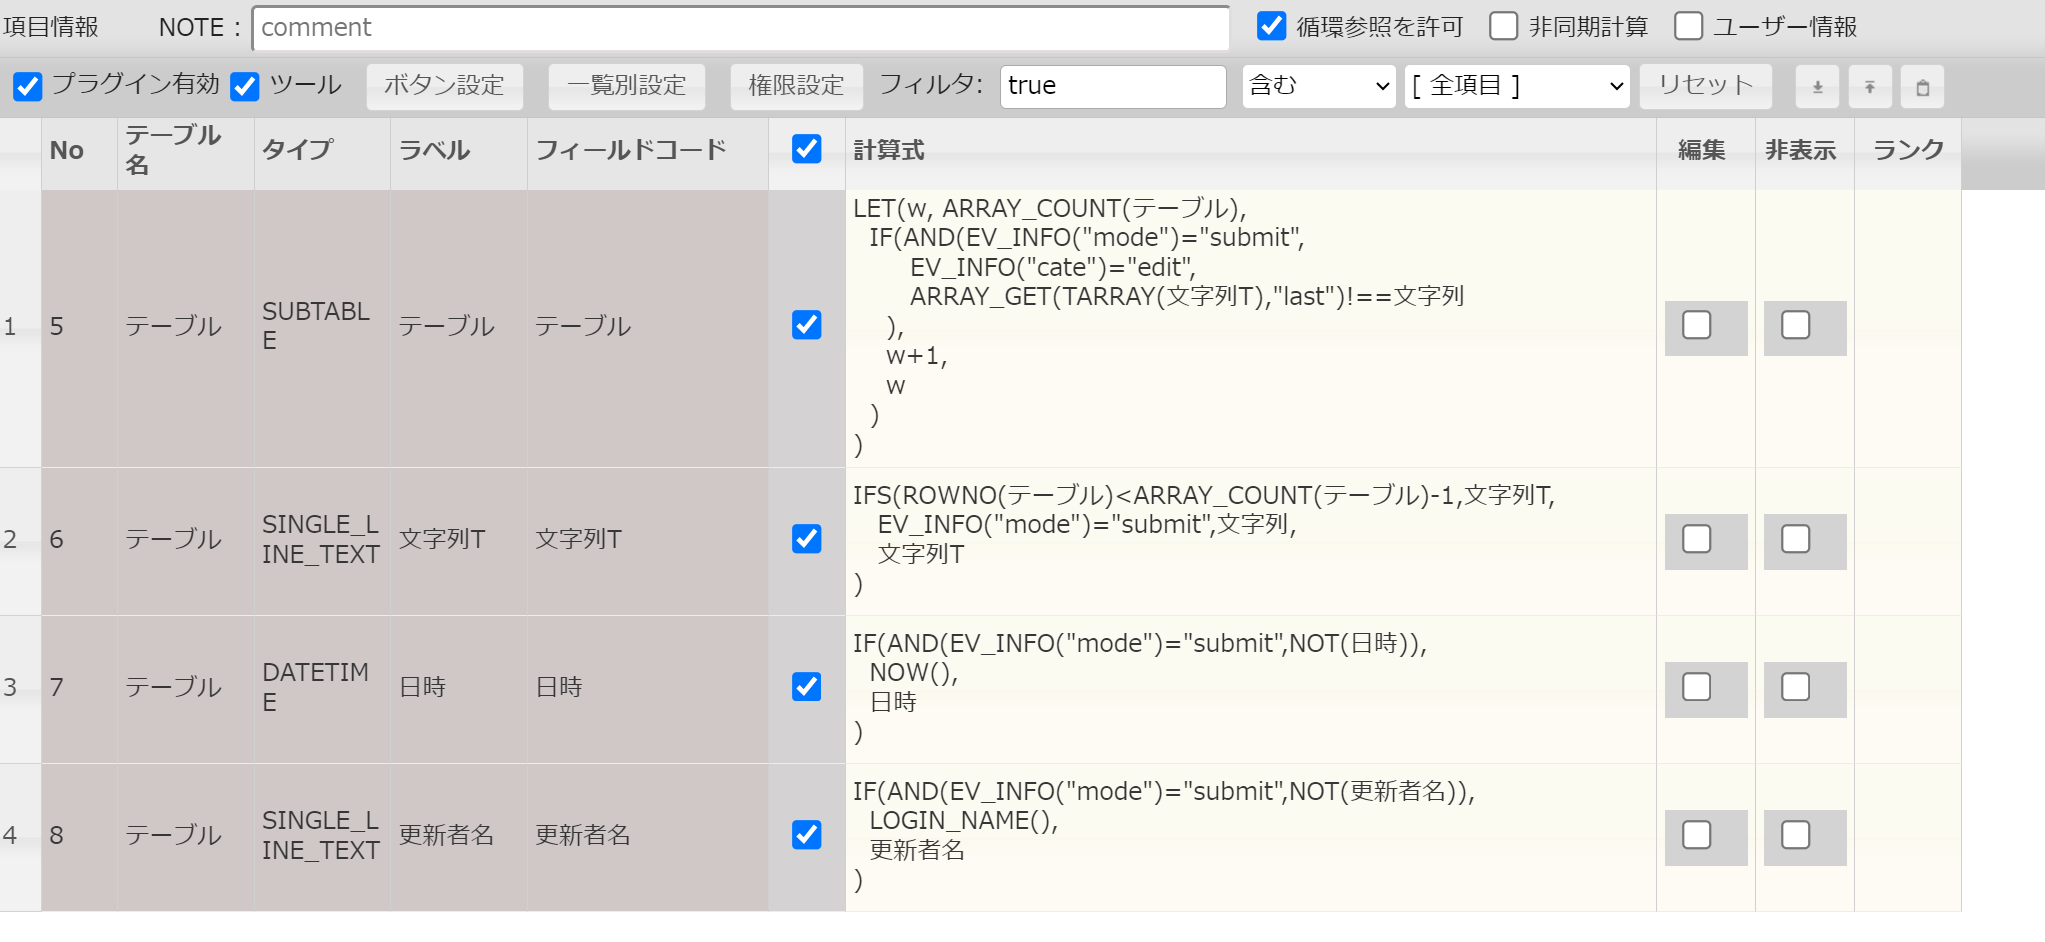
Task: Enable ユーザー情報 checkbox
Action: [1688, 26]
